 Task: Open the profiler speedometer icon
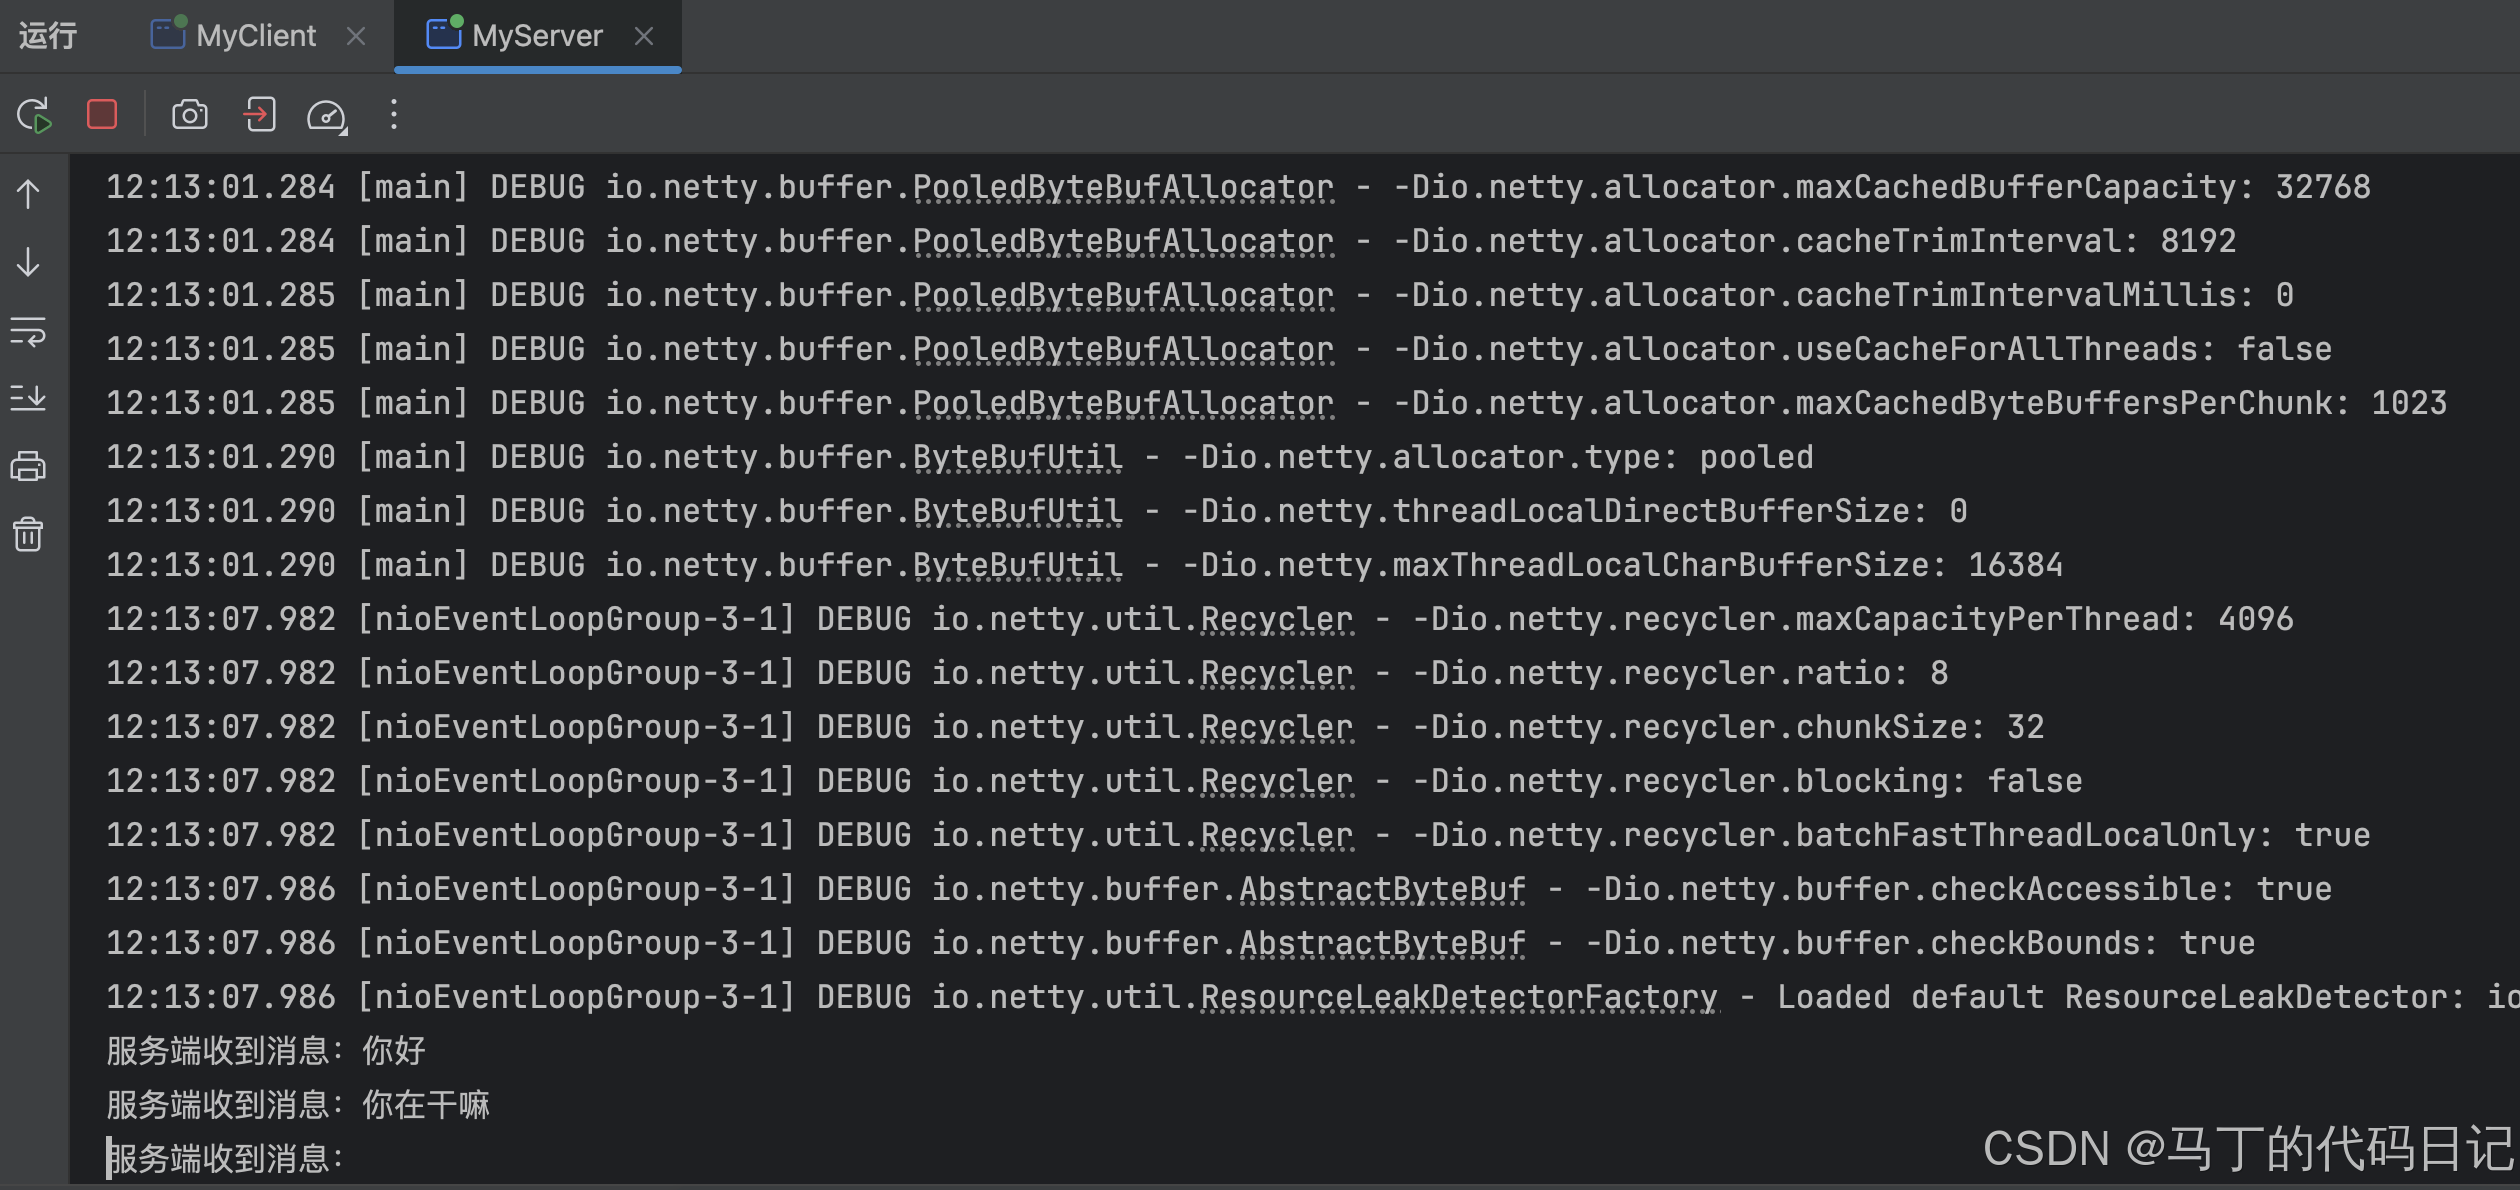327,116
